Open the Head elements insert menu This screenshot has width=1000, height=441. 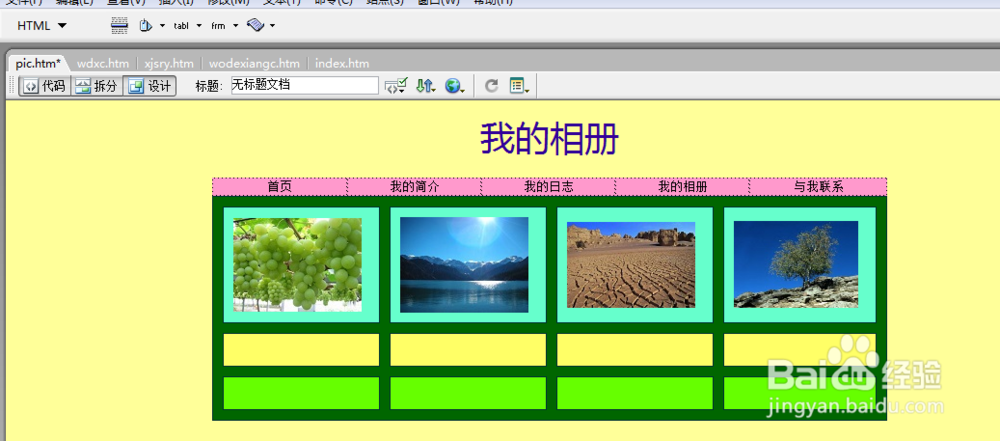[x=152, y=26]
